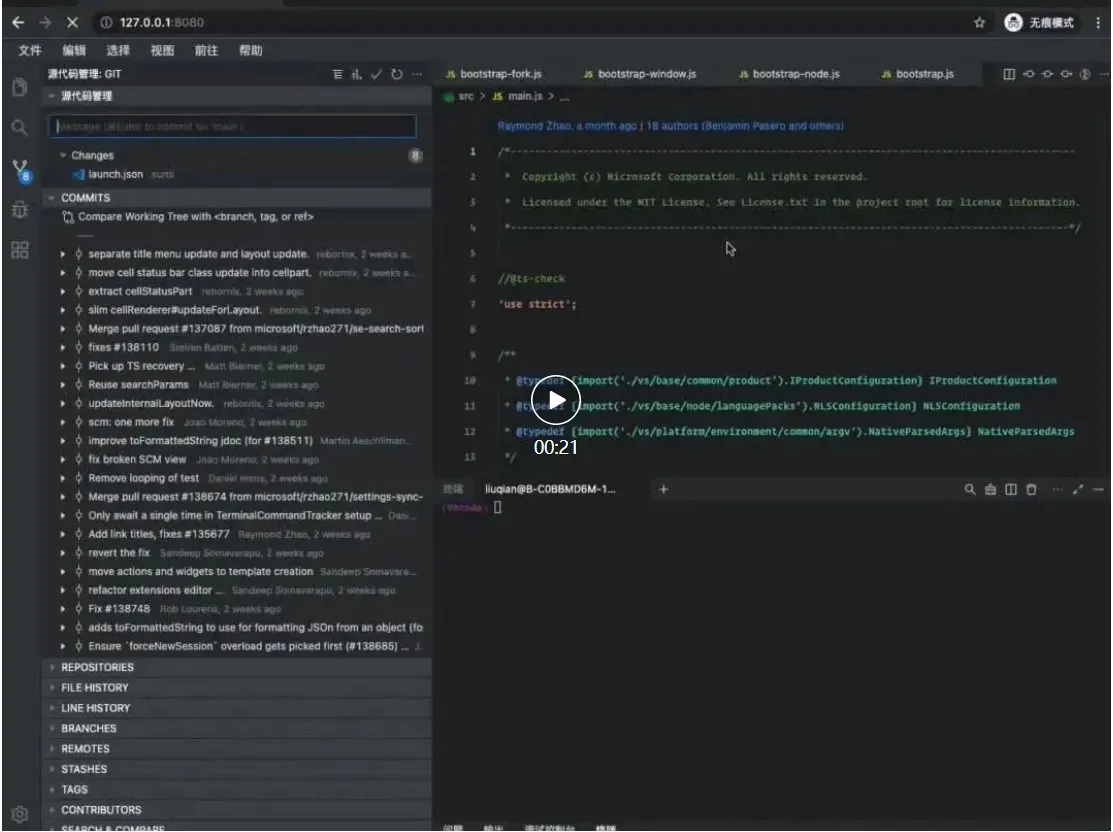Click the video play button
Viewport: 1113px width, 832px height.
tap(556, 402)
